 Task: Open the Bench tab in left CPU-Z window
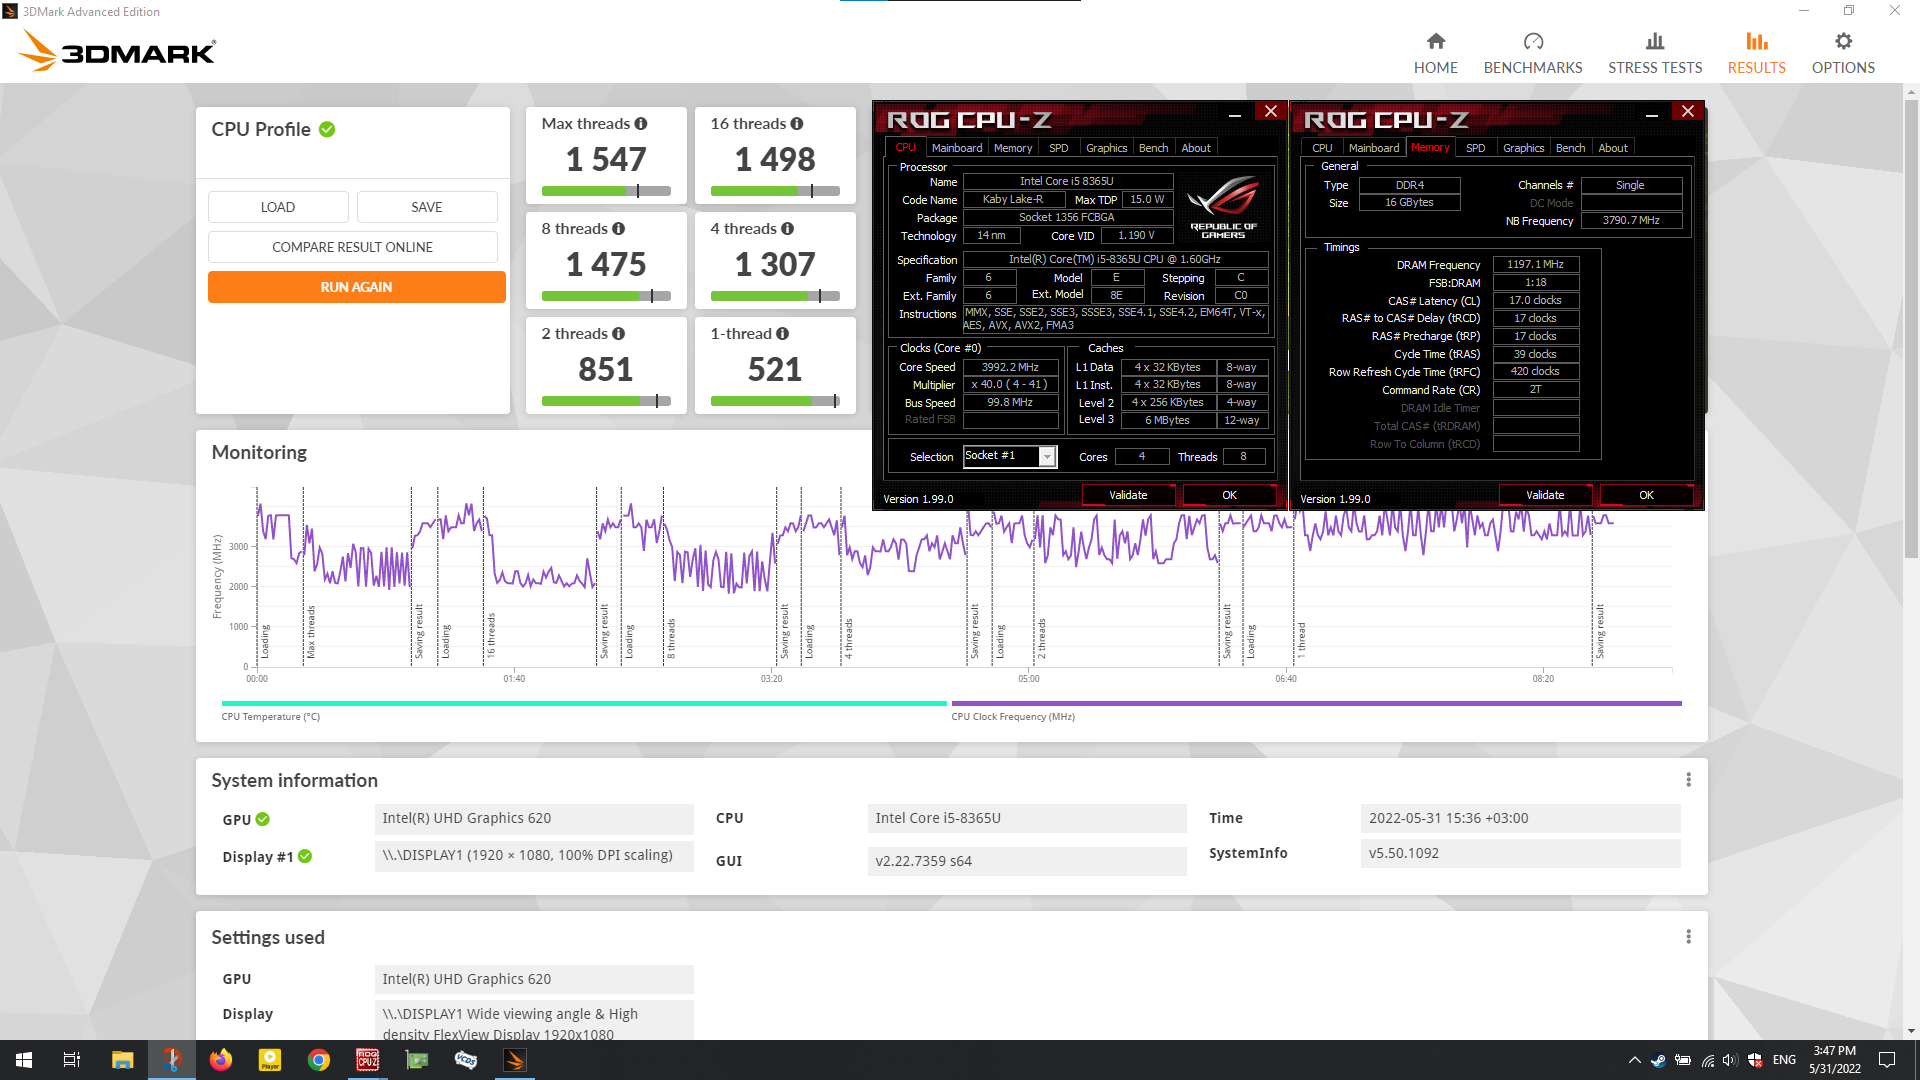pos(1153,148)
